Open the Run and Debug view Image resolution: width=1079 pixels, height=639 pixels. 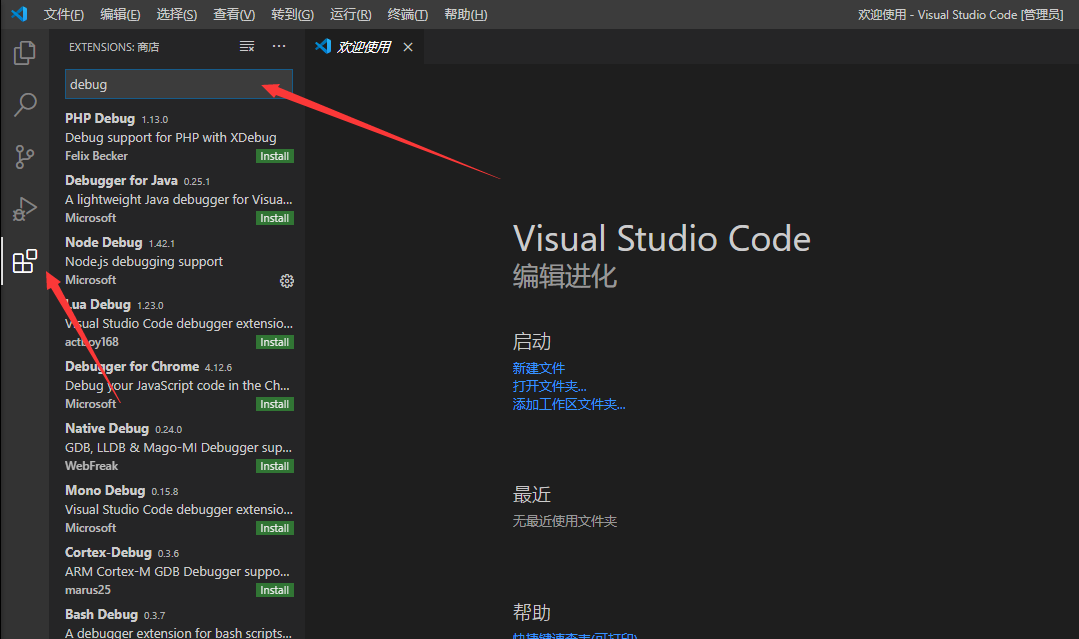point(25,209)
